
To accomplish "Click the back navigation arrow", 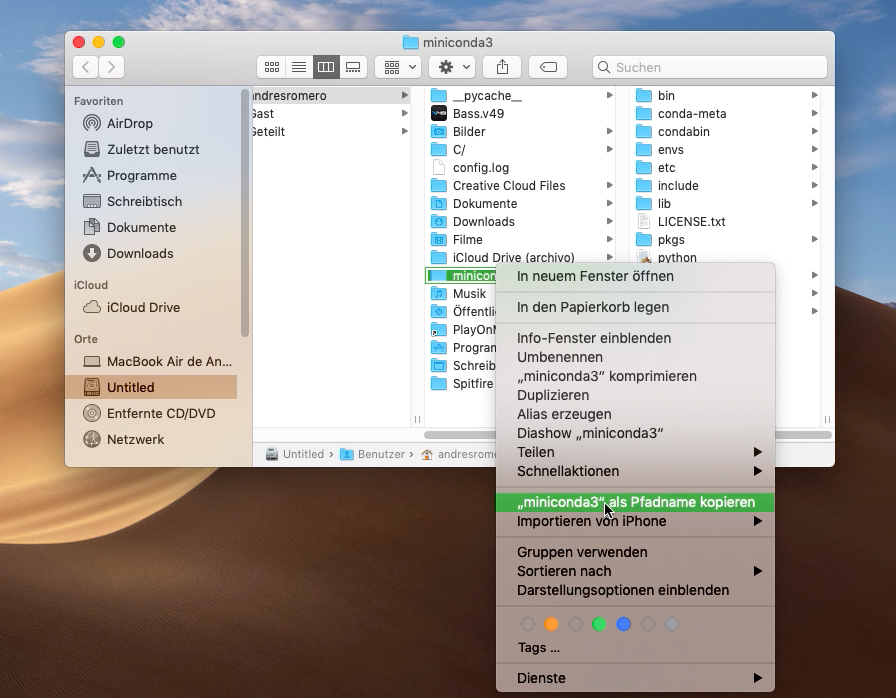I will [86, 67].
